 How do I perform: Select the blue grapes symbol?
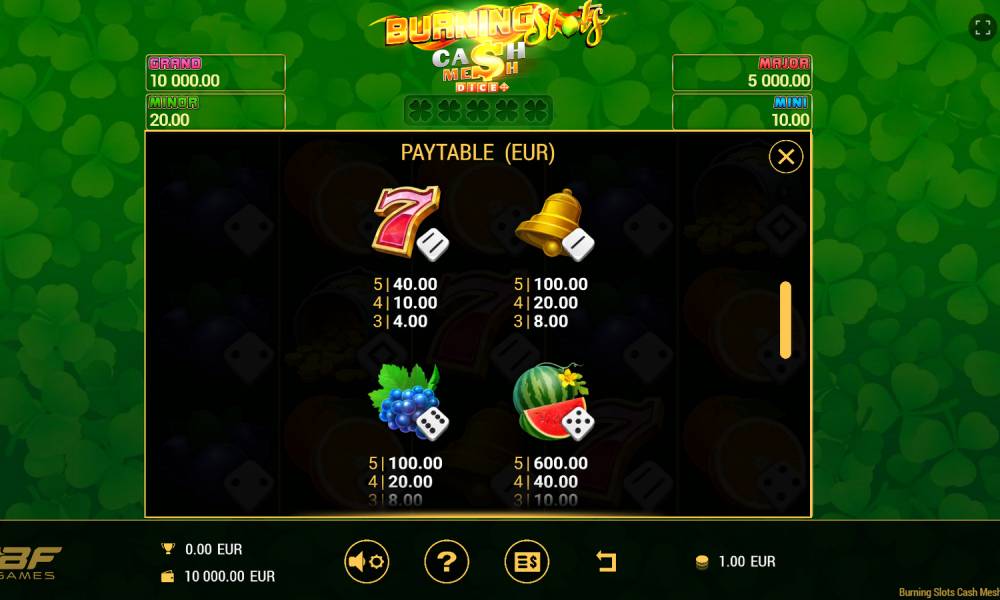(x=408, y=402)
